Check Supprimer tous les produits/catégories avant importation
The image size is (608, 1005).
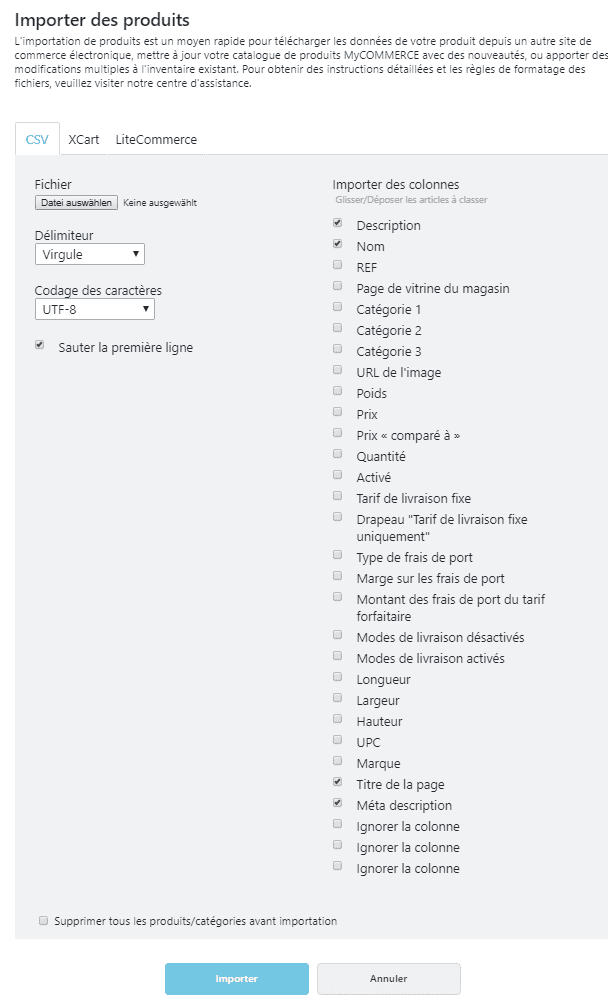click(44, 921)
